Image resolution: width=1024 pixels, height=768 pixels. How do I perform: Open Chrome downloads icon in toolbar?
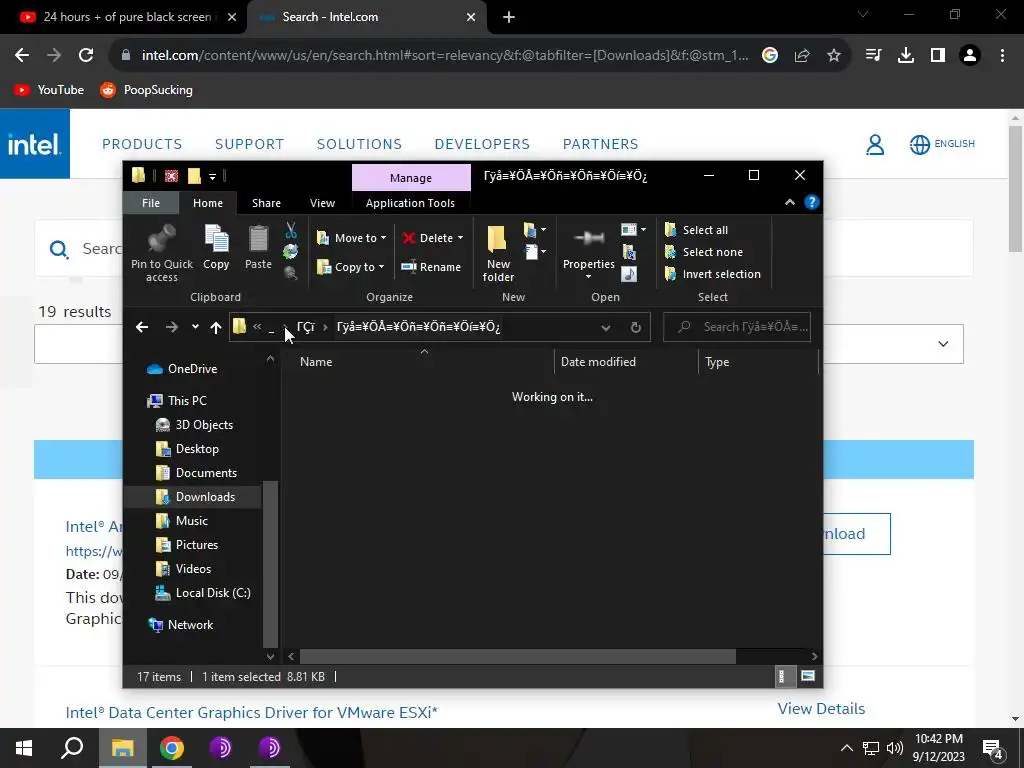click(905, 56)
